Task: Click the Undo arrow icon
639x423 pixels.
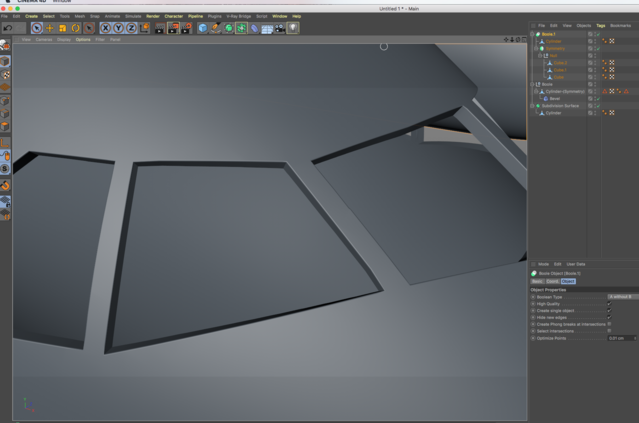Action: [x=8, y=28]
